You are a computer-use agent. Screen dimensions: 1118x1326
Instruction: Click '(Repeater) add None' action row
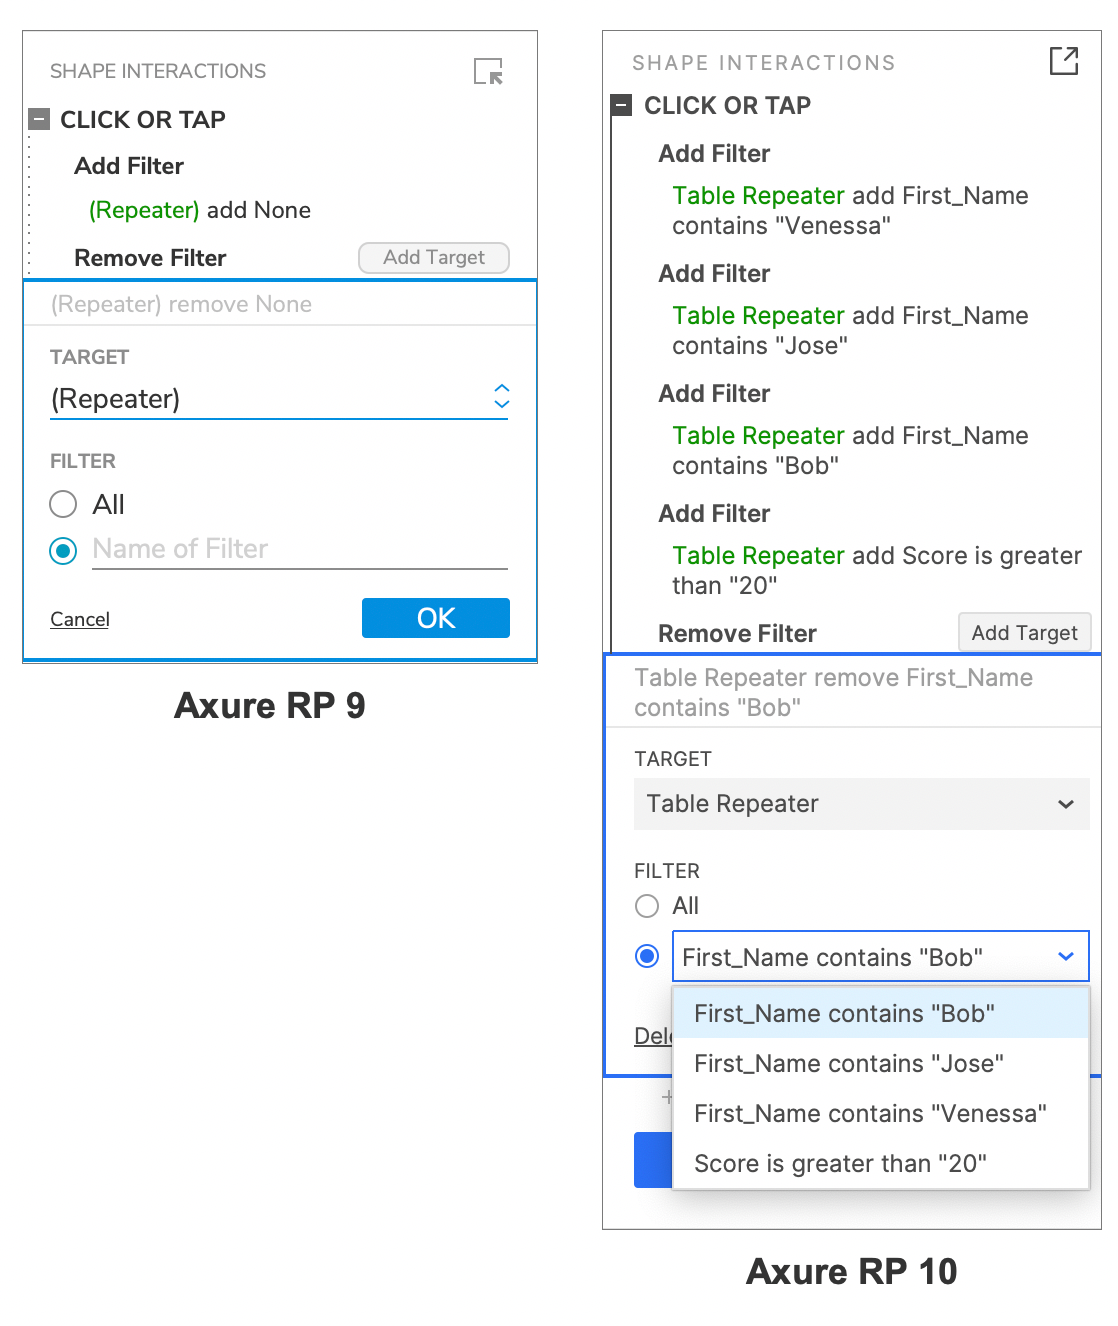[200, 210]
